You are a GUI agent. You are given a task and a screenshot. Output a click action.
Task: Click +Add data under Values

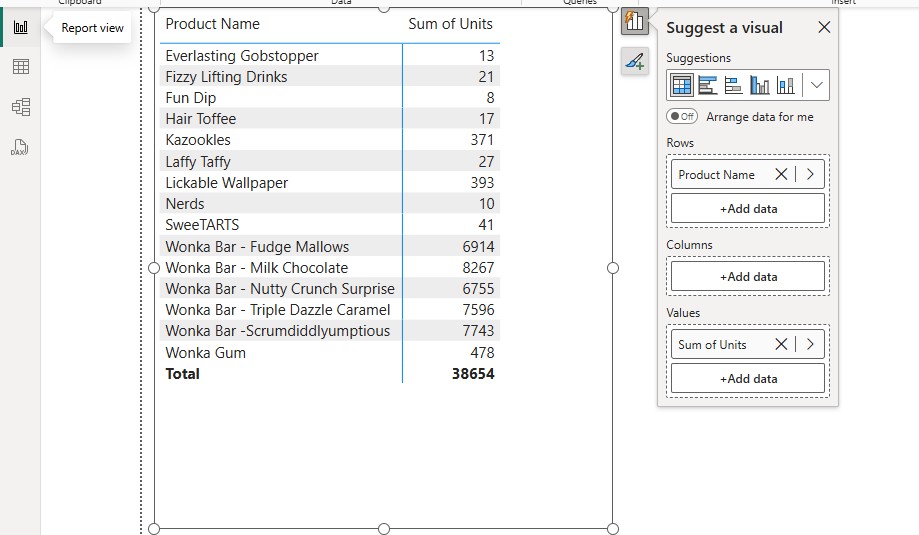(x=748, y=379)
